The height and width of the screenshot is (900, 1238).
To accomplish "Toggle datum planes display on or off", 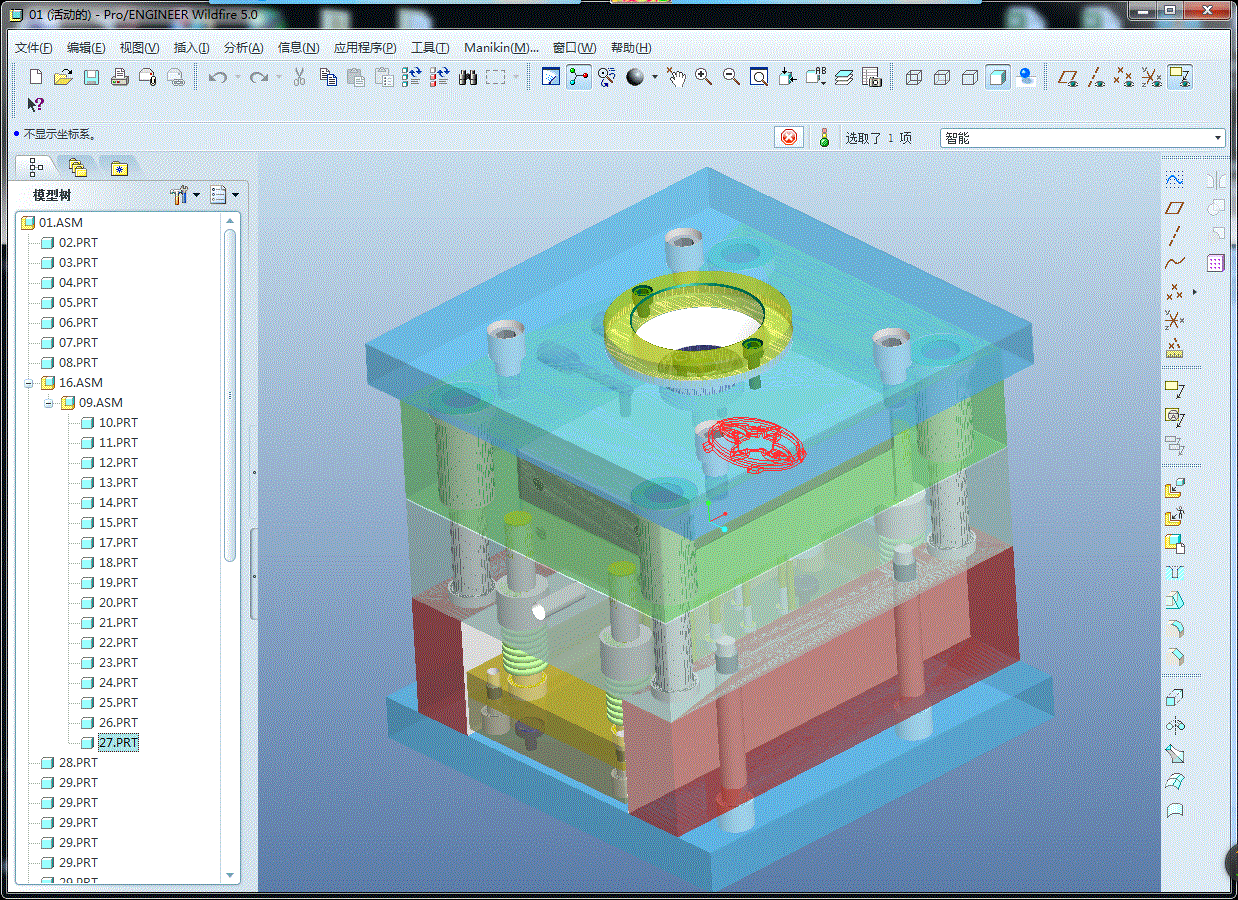I will click(1069, 77).
